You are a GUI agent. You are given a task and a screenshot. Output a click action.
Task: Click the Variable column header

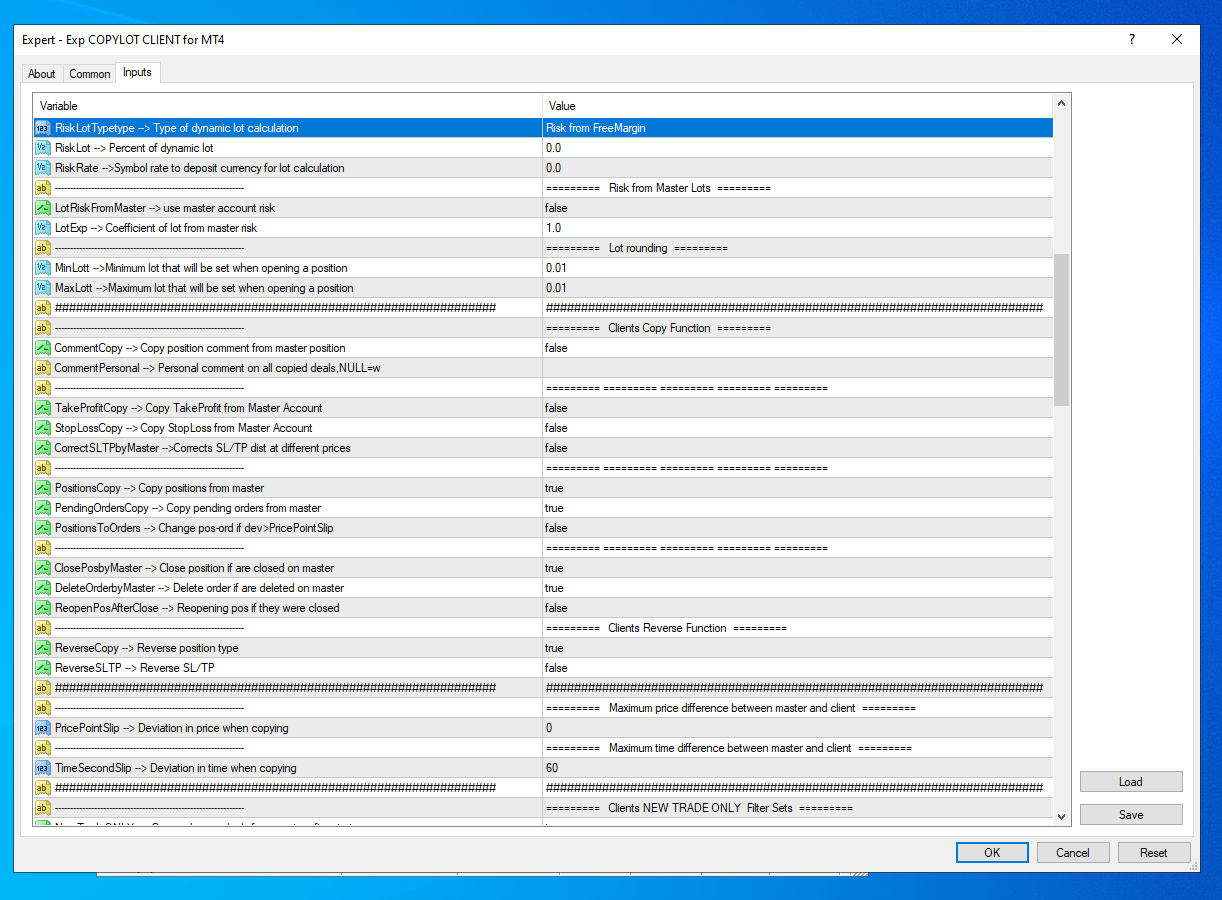288,106
